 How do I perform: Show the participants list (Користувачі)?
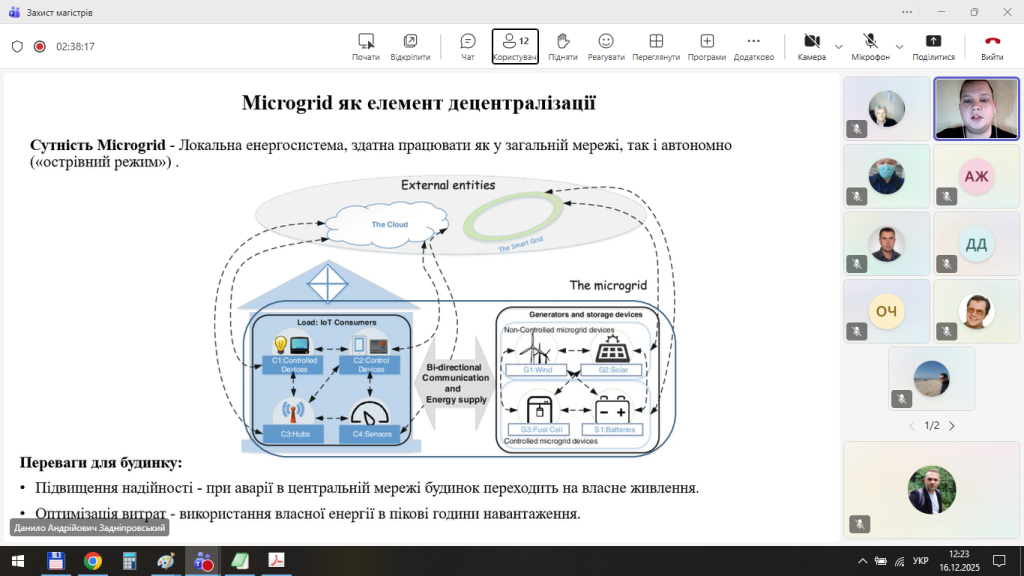pos(515,46)
